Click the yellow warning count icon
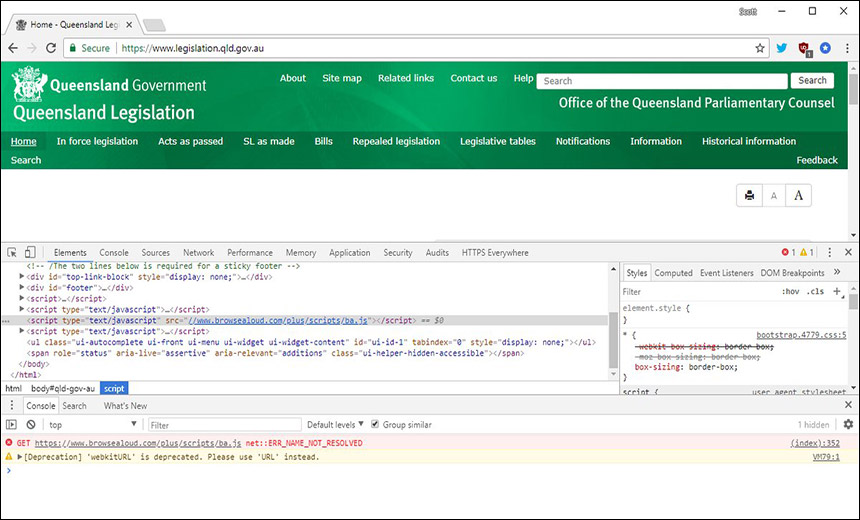This screenshot has width=860, height=520. tap(804, 252)
